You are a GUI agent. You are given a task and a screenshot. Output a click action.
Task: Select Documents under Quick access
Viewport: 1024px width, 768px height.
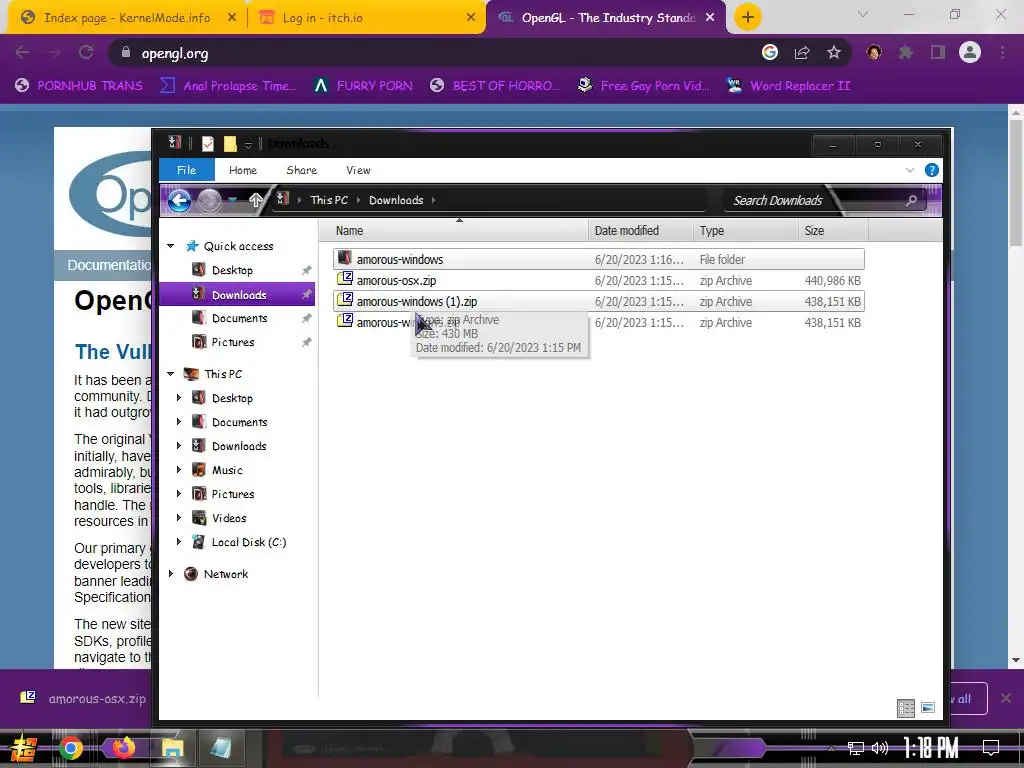coord(238,318)
